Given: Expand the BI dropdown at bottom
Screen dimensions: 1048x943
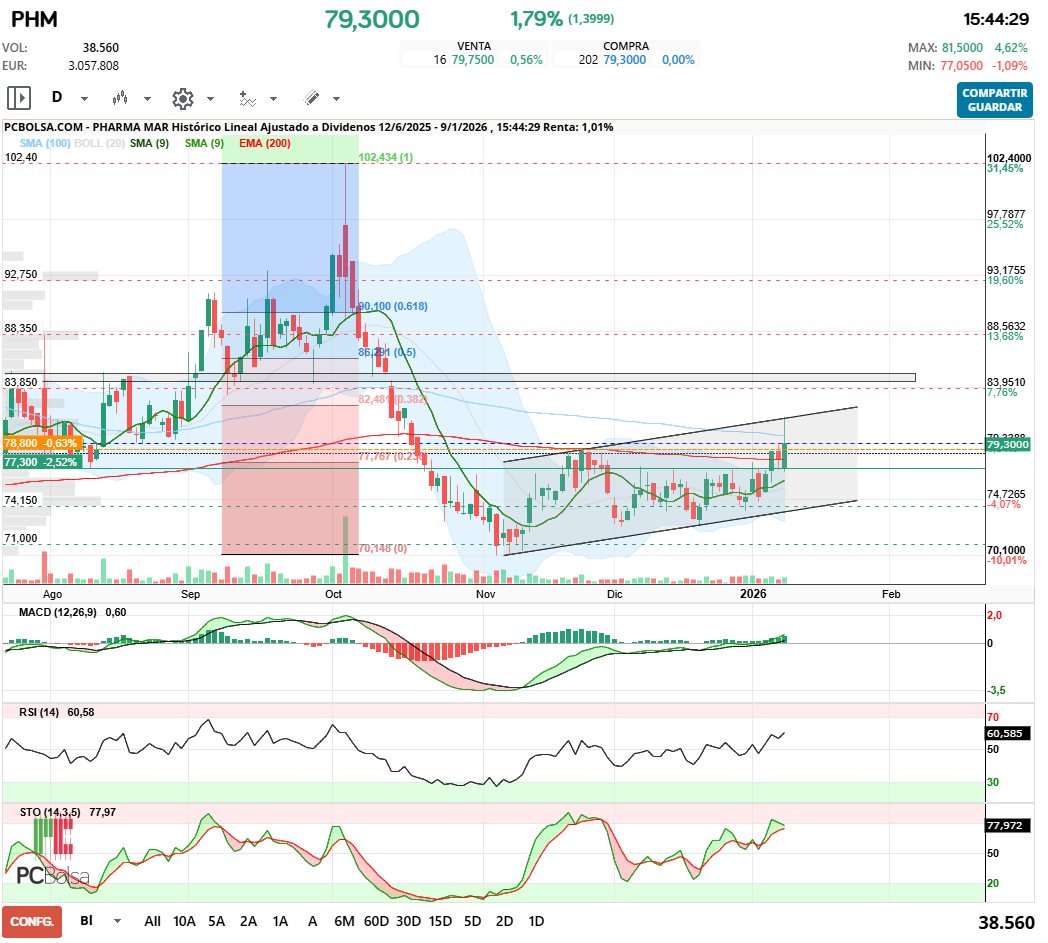Looking at the screenshot, I should [x=118, y=921].
